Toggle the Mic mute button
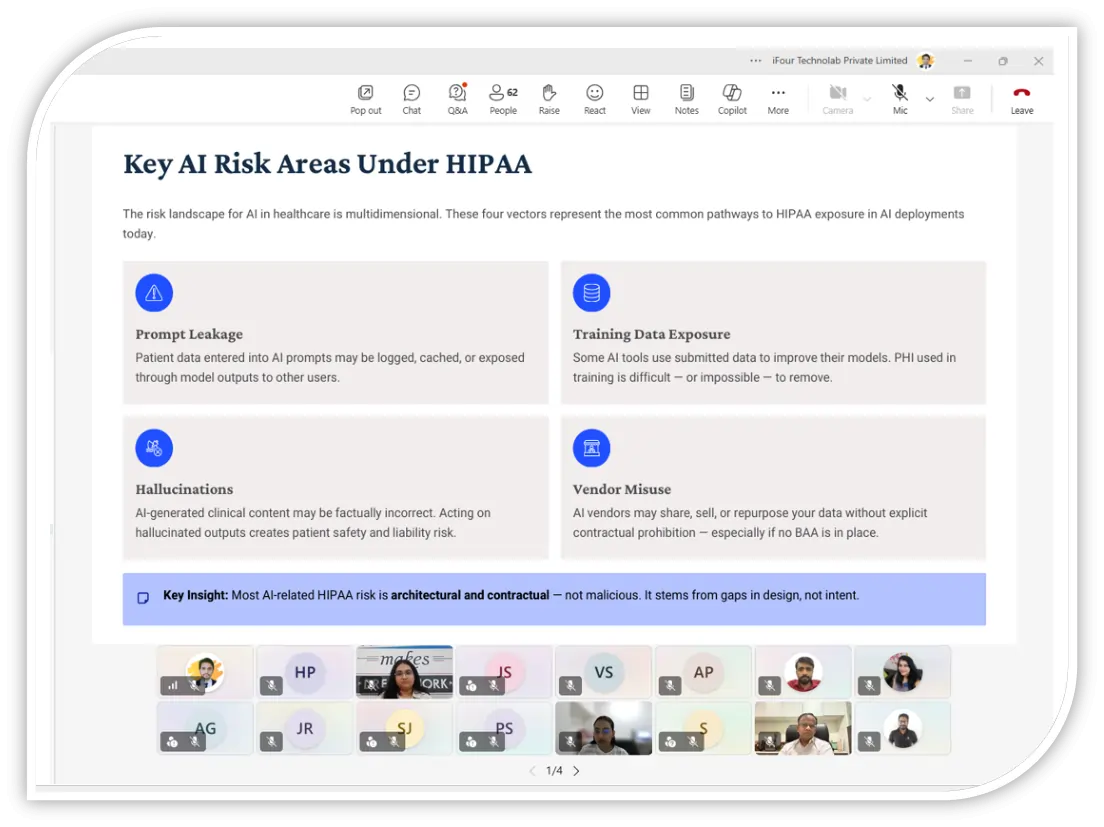Screen dimensions: 1104x827 click(x=900, y=98)
